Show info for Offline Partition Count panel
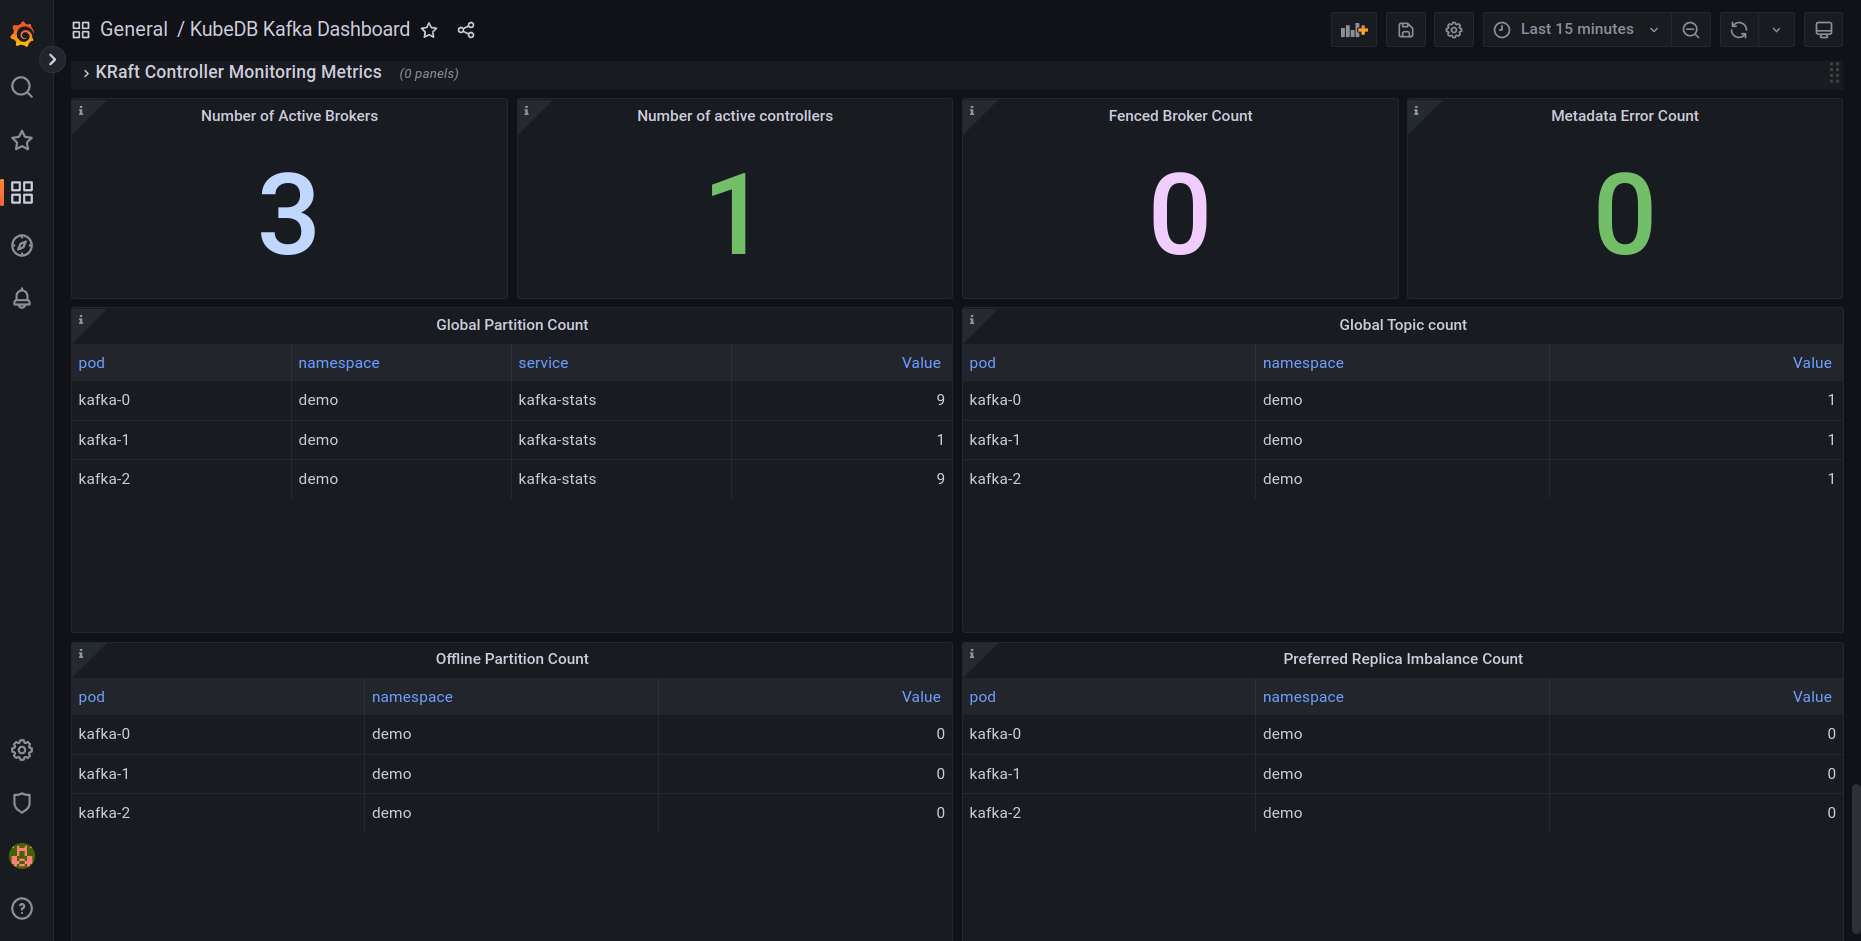Screen dimensions: 1861x941 tap(81, 653)
